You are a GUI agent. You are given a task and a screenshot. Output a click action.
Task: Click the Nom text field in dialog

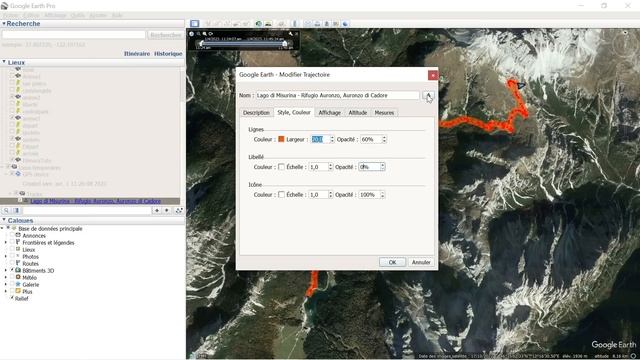pyautogui.click(x=337, y=96)
